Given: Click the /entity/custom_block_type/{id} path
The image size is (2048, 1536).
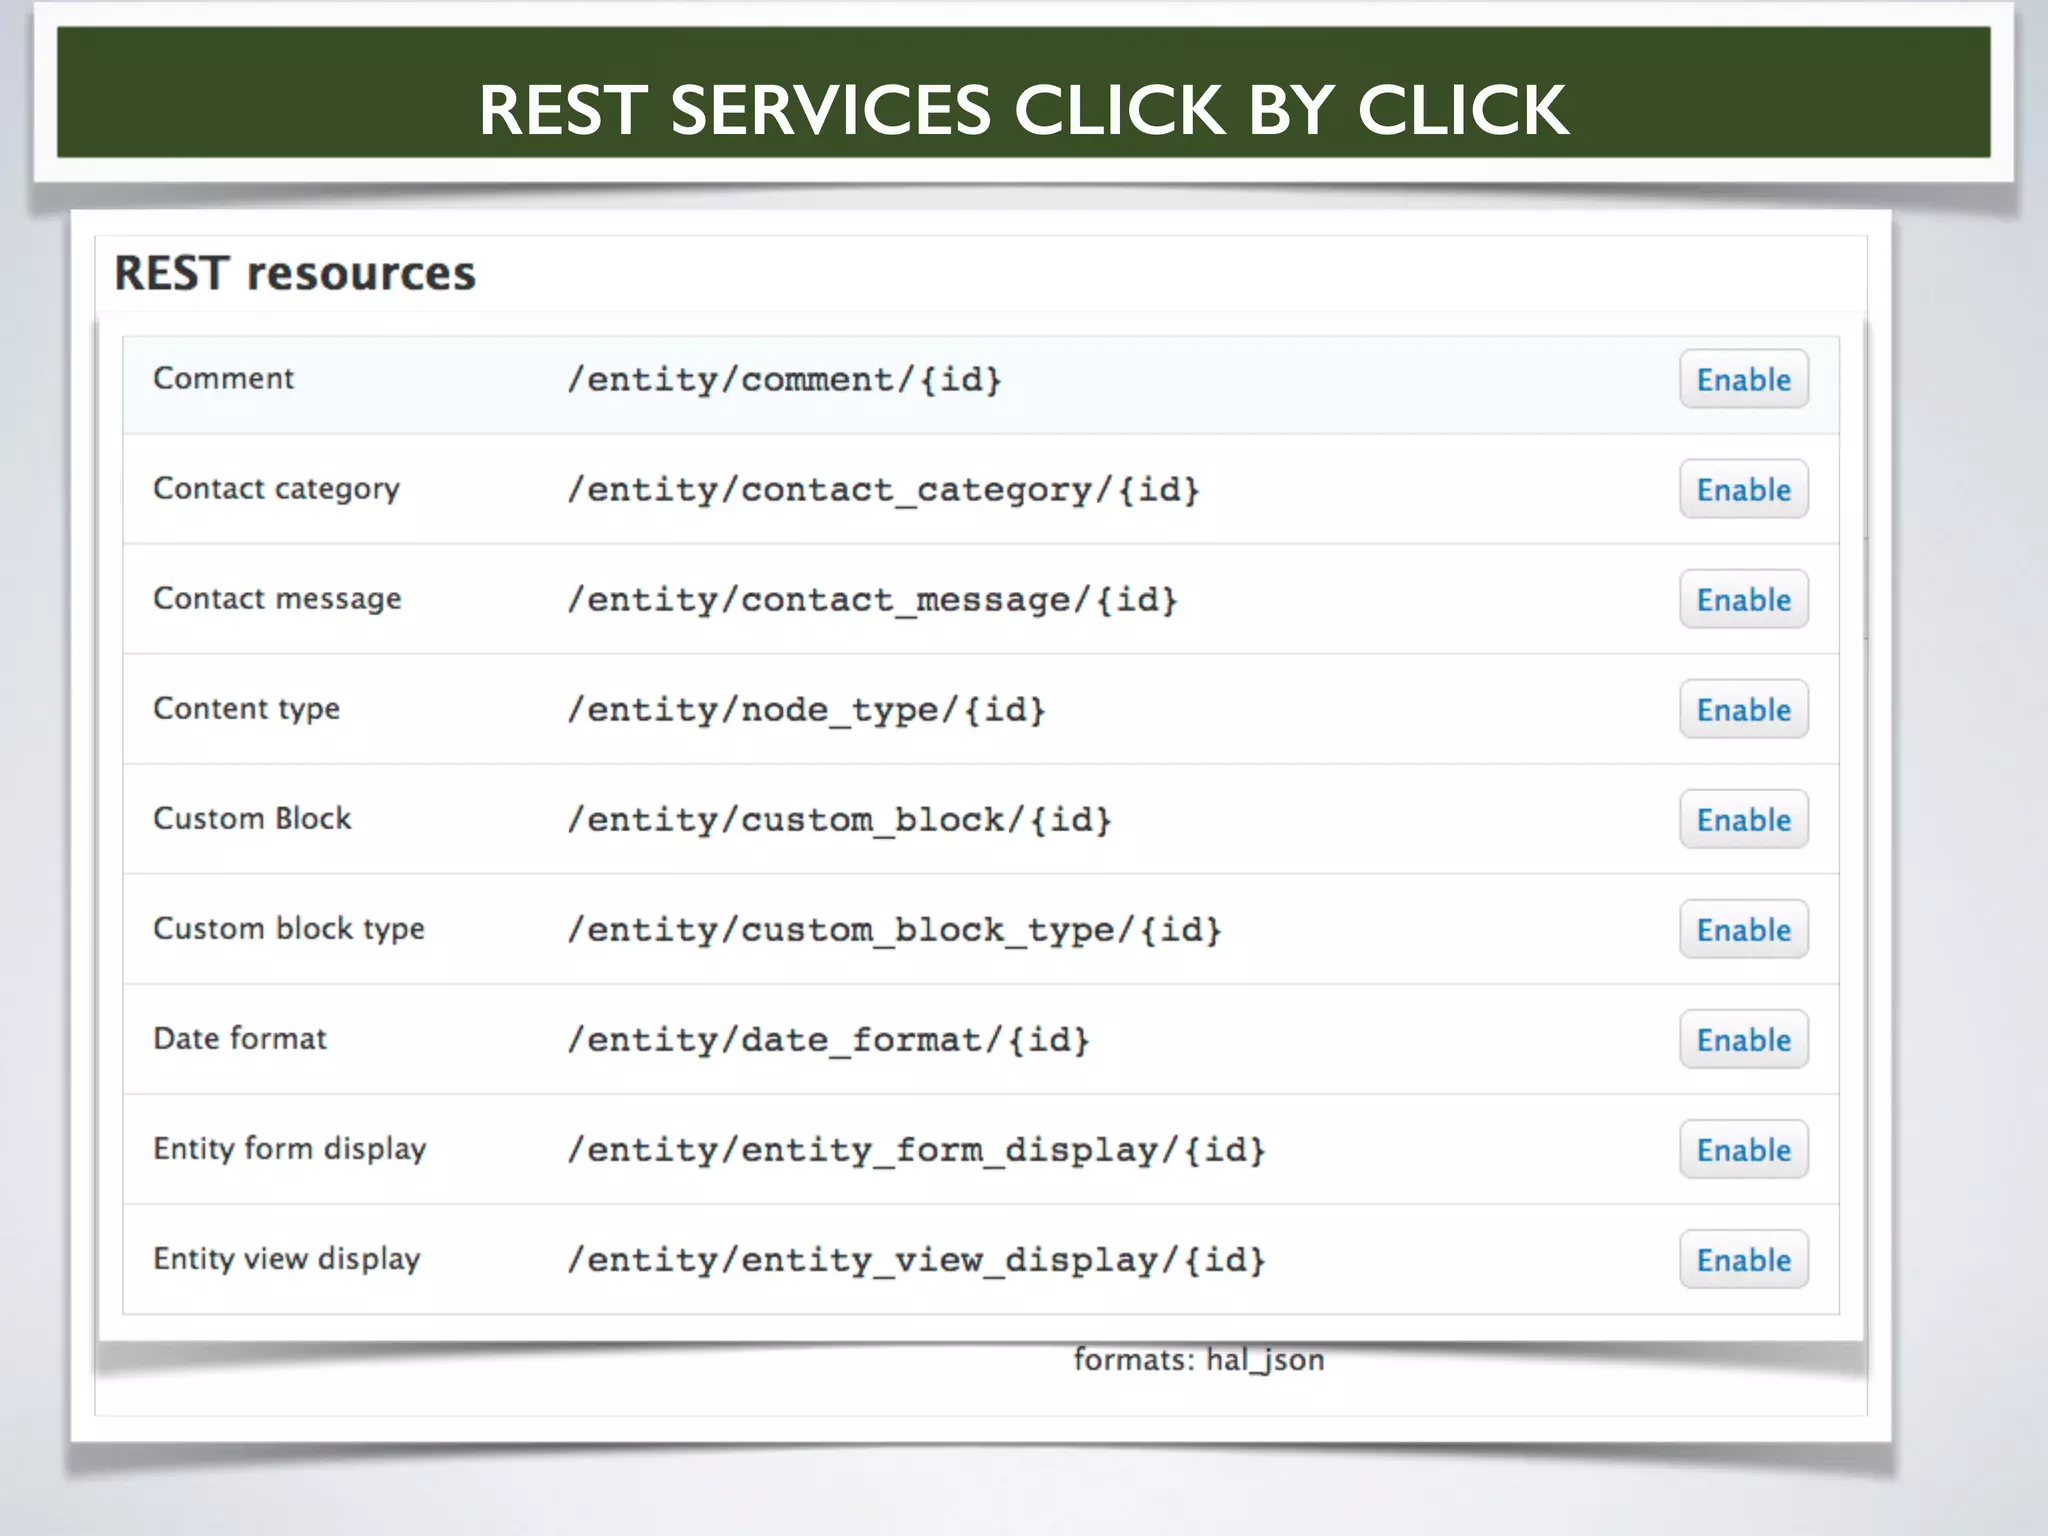Looking at the screenshot, I should click(894, 930).
